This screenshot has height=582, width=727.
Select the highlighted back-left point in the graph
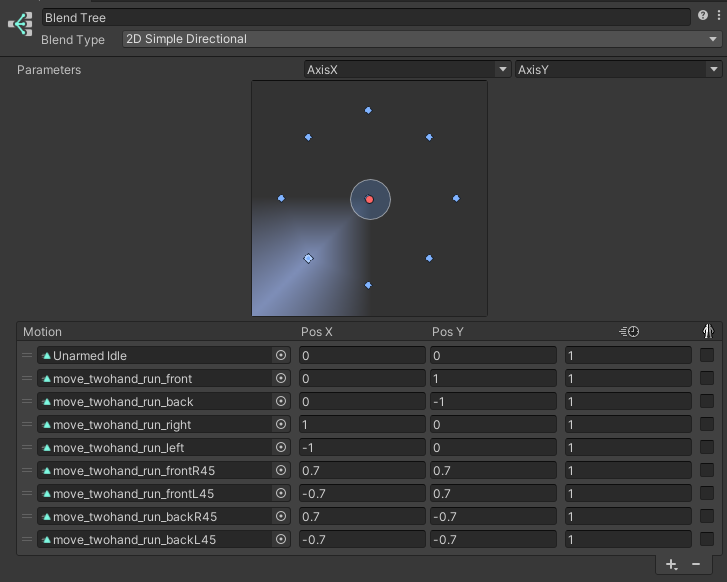click(x=308, y=258)
